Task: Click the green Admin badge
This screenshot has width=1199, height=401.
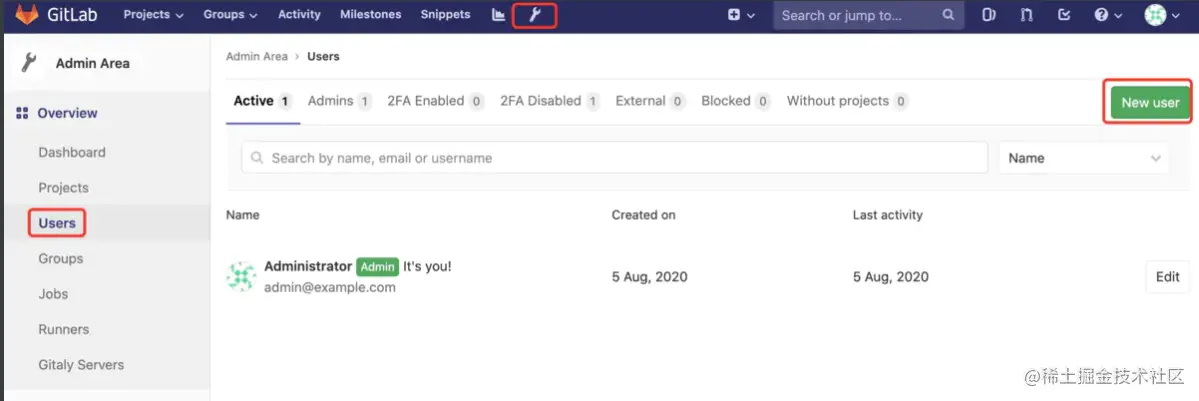Action: pyautogui.click(x=377, y=267)
